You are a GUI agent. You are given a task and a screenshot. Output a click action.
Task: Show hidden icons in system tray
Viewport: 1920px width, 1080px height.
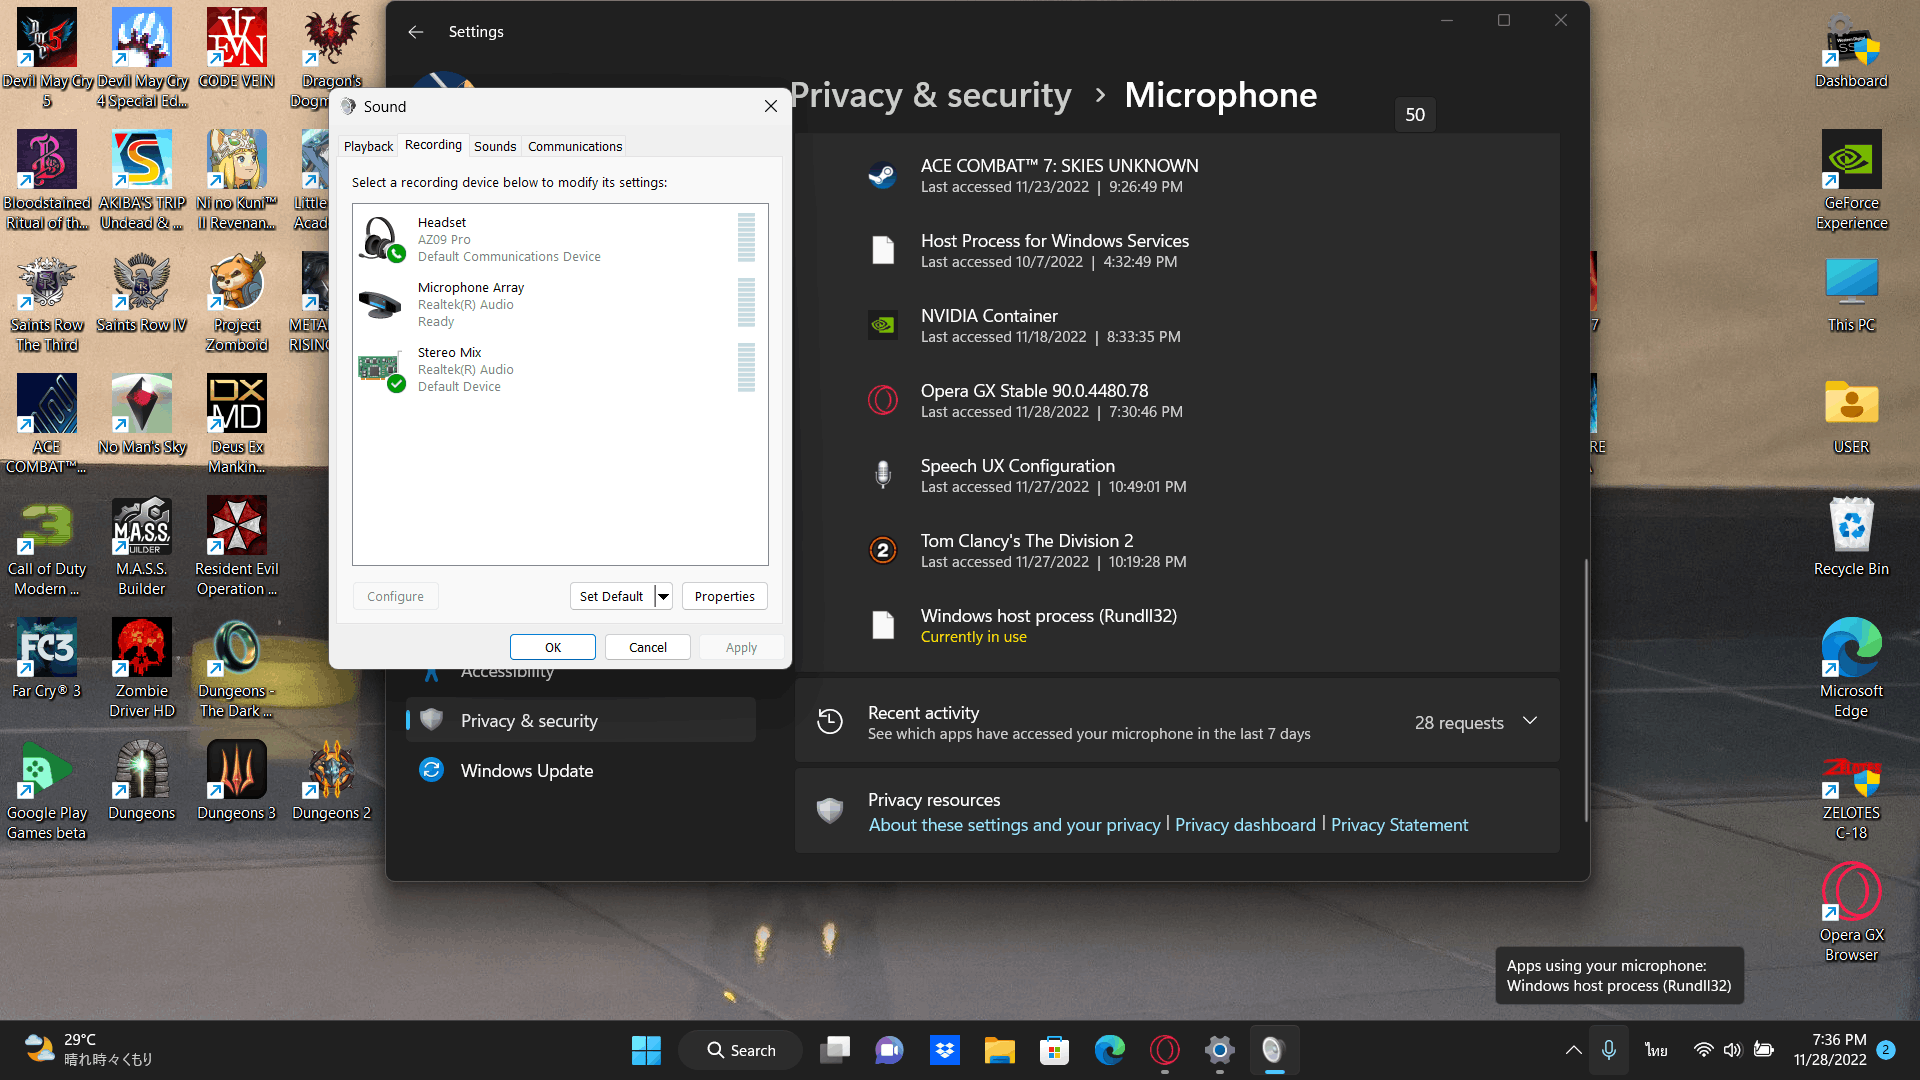tap(1572, 1050)
